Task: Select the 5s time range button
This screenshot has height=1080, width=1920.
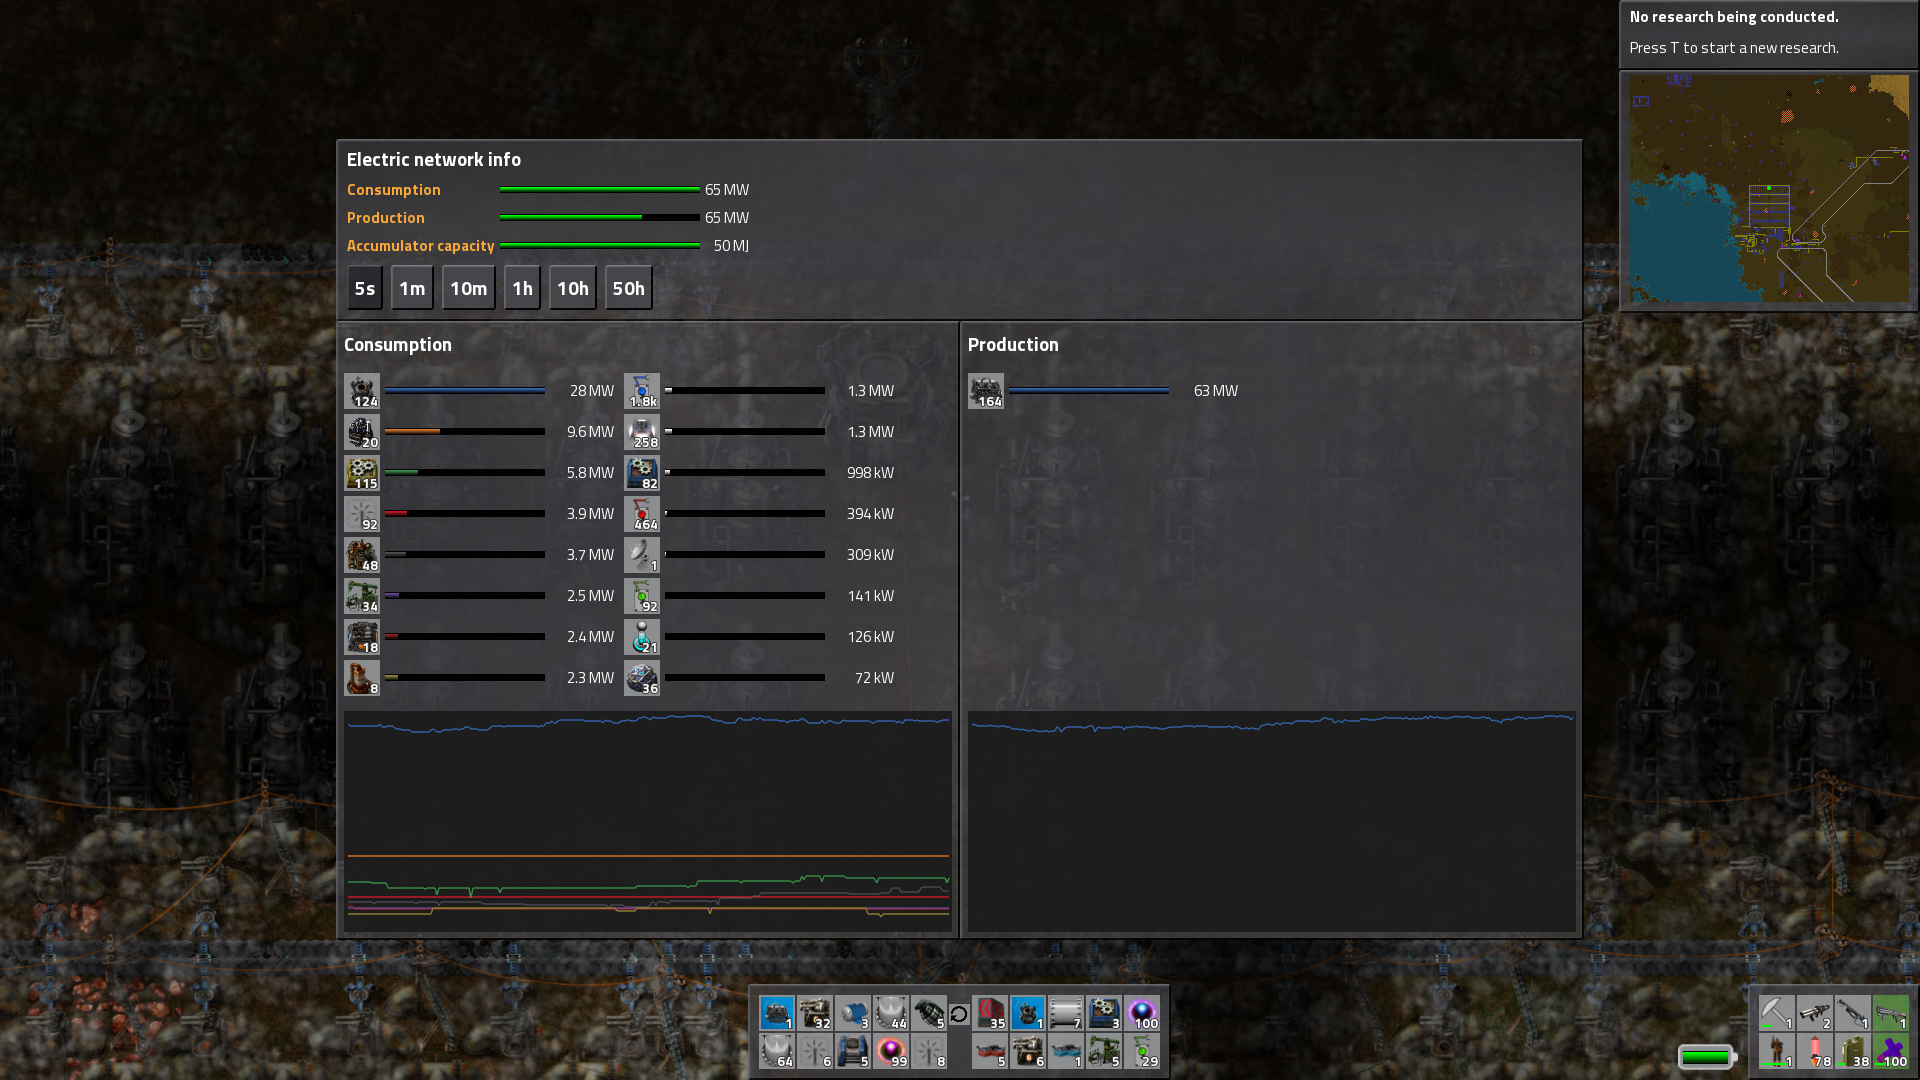Action: coord(365,288)
